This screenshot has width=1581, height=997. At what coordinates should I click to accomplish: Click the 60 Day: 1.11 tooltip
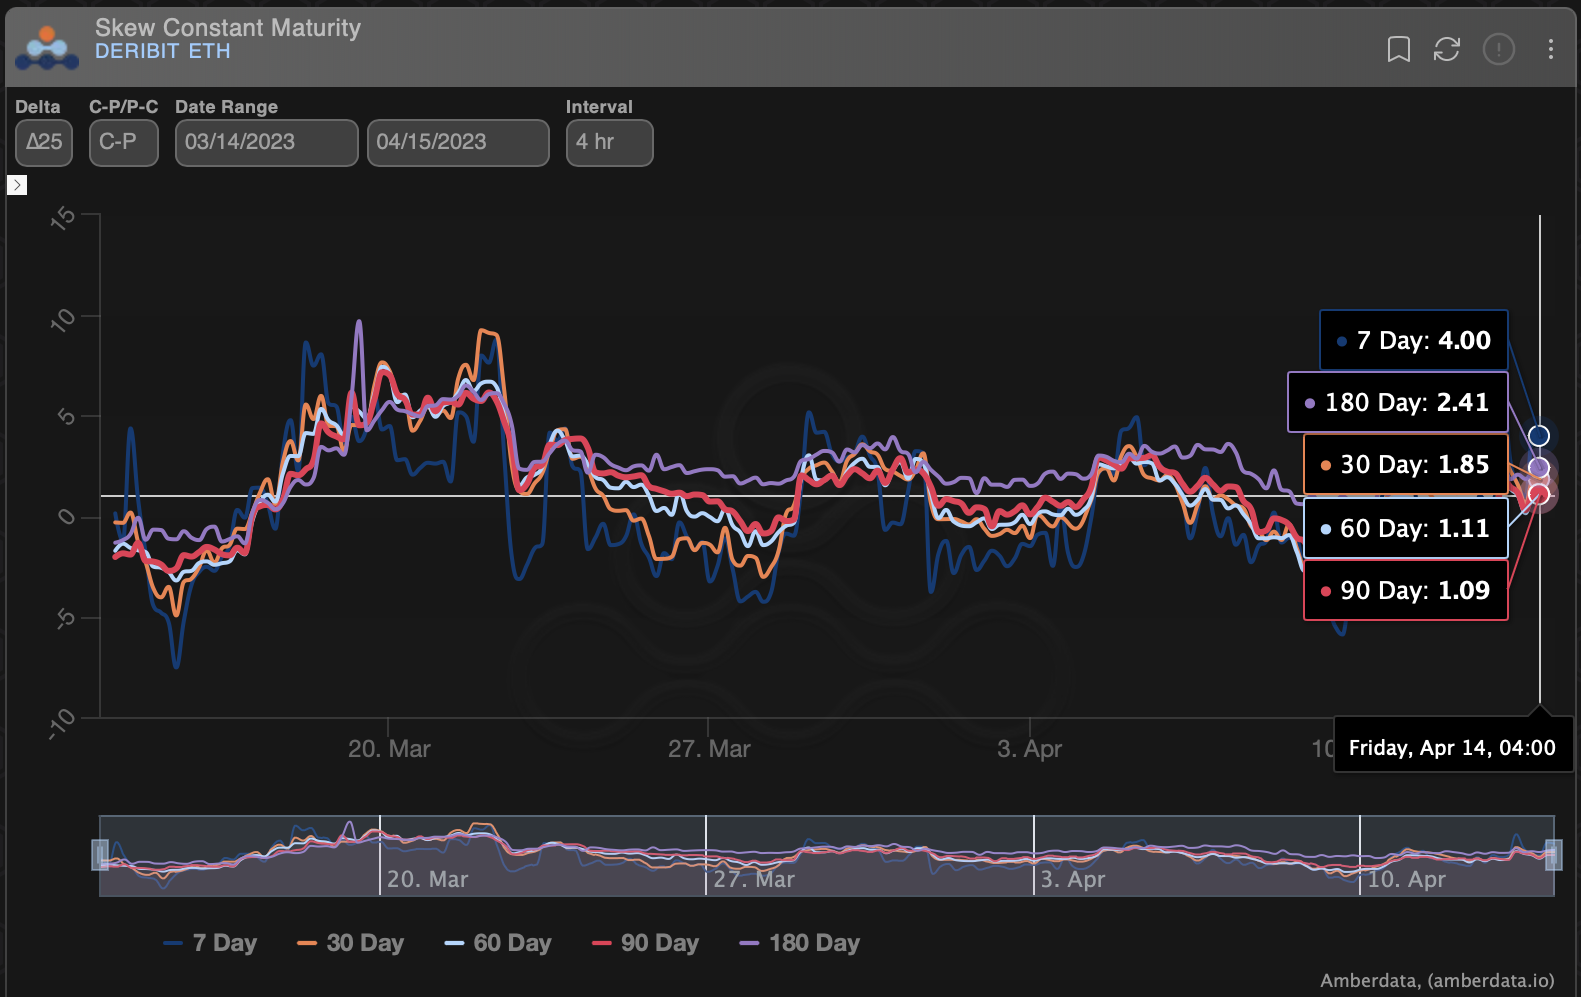pos(1406,528)
